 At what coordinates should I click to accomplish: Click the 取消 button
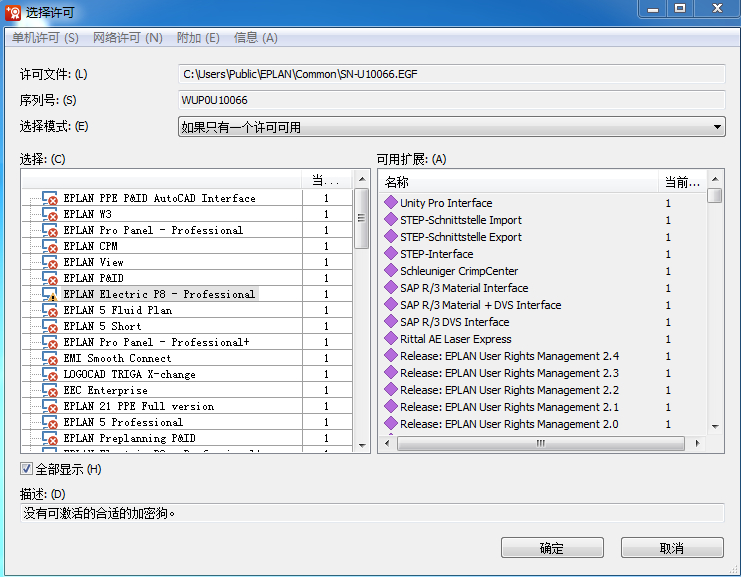pos(672,548)
